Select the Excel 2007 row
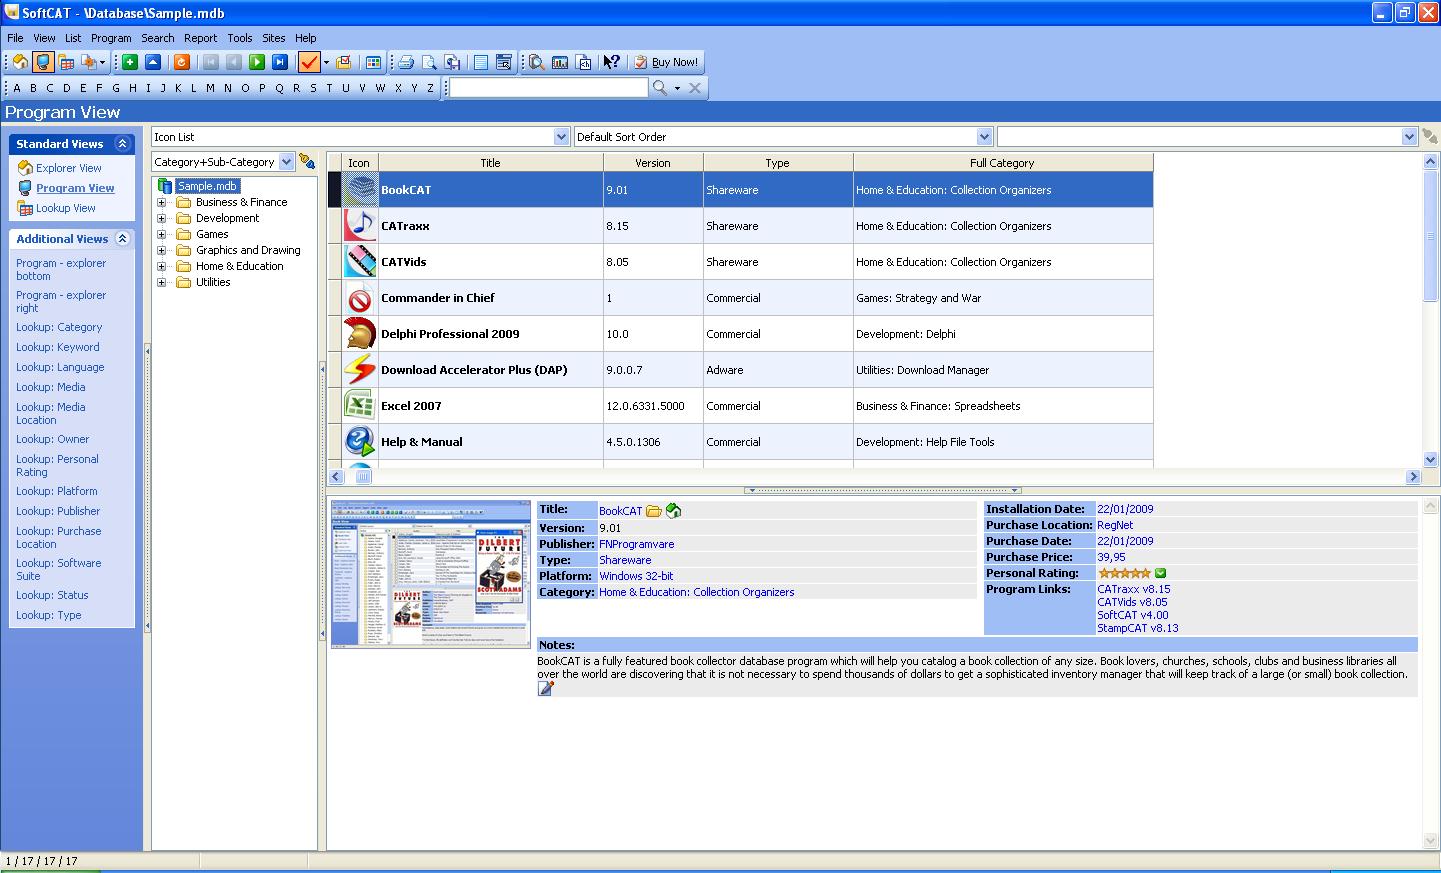Screen dimensions: 1441x873 740,406
